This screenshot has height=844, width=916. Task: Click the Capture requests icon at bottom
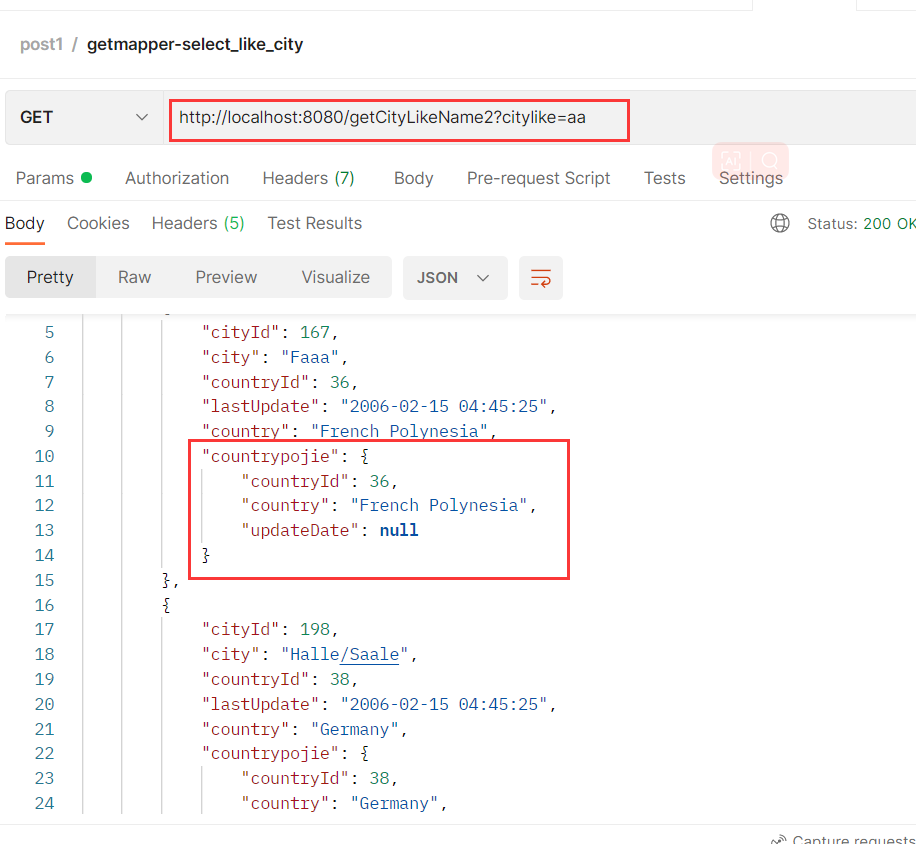778,840
